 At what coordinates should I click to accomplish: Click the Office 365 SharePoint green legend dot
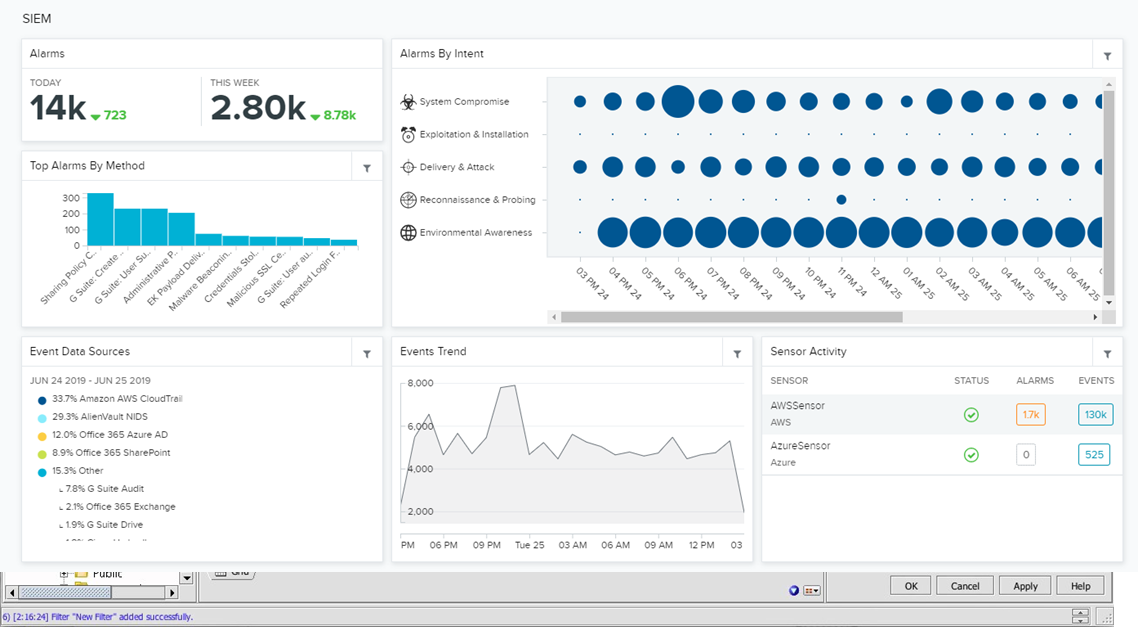click(x=42, y=454)
